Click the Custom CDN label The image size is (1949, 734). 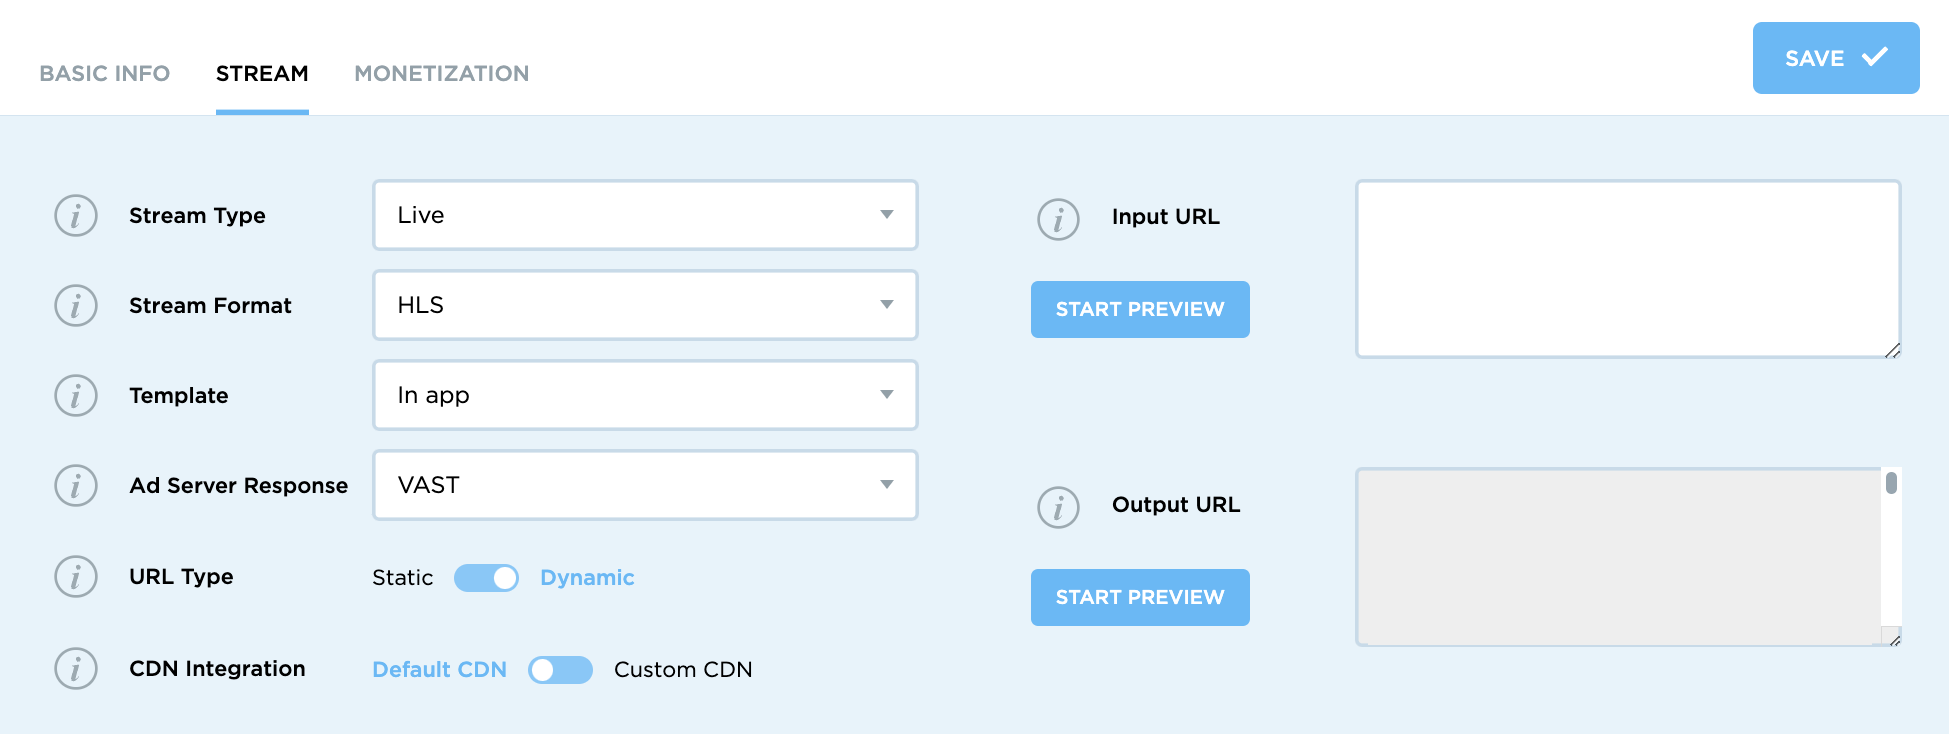tap(683, 670)
